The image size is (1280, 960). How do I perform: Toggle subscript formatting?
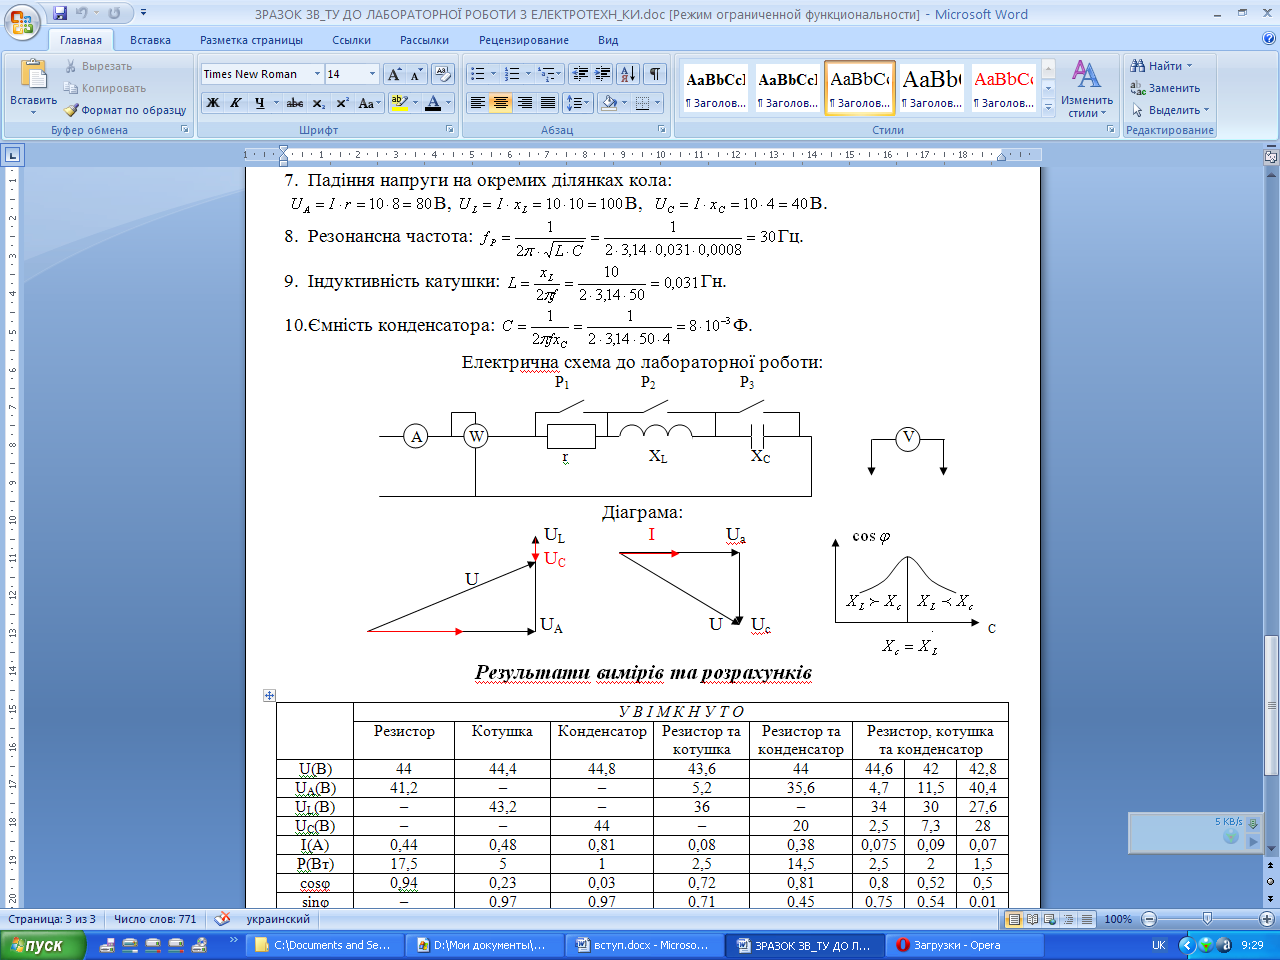point(318,102)
